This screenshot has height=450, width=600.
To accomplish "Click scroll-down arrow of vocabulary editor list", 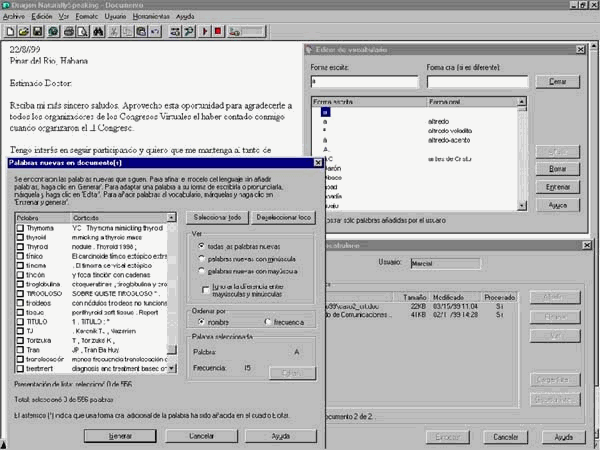I will (x=522, y=206).
